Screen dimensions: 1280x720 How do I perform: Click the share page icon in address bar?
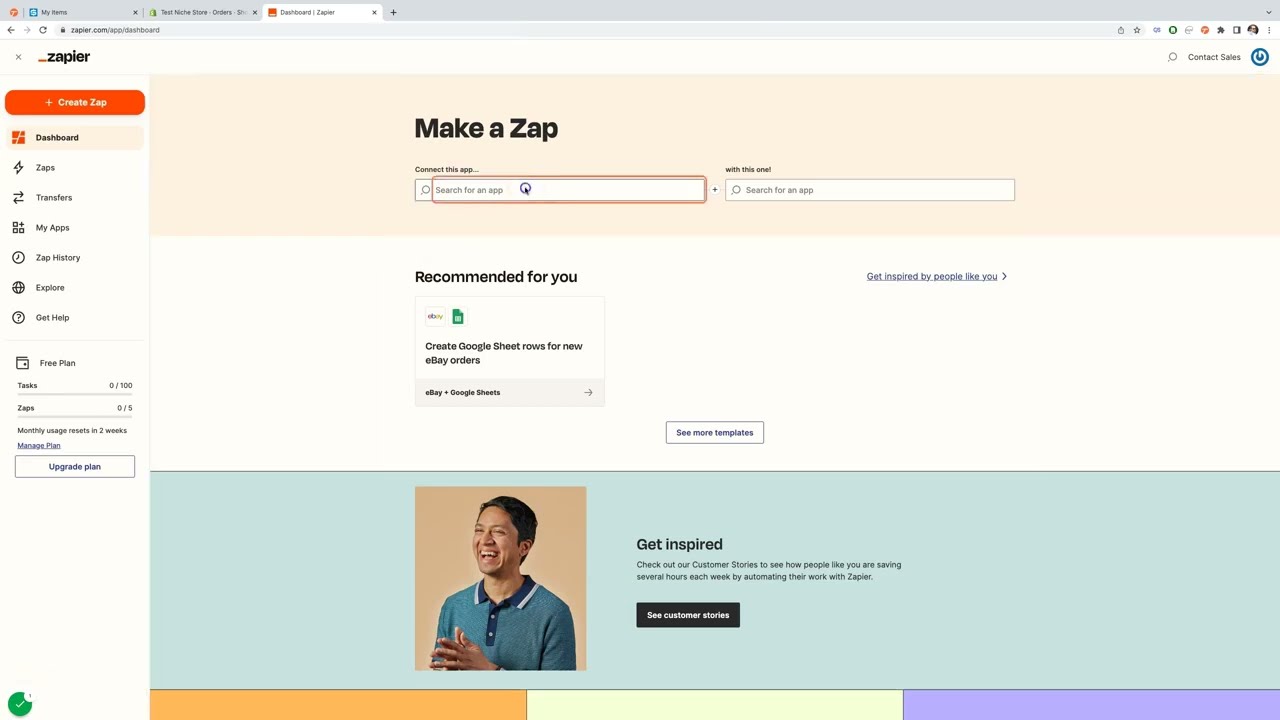pyautogui.click(x=1121, y=30)
